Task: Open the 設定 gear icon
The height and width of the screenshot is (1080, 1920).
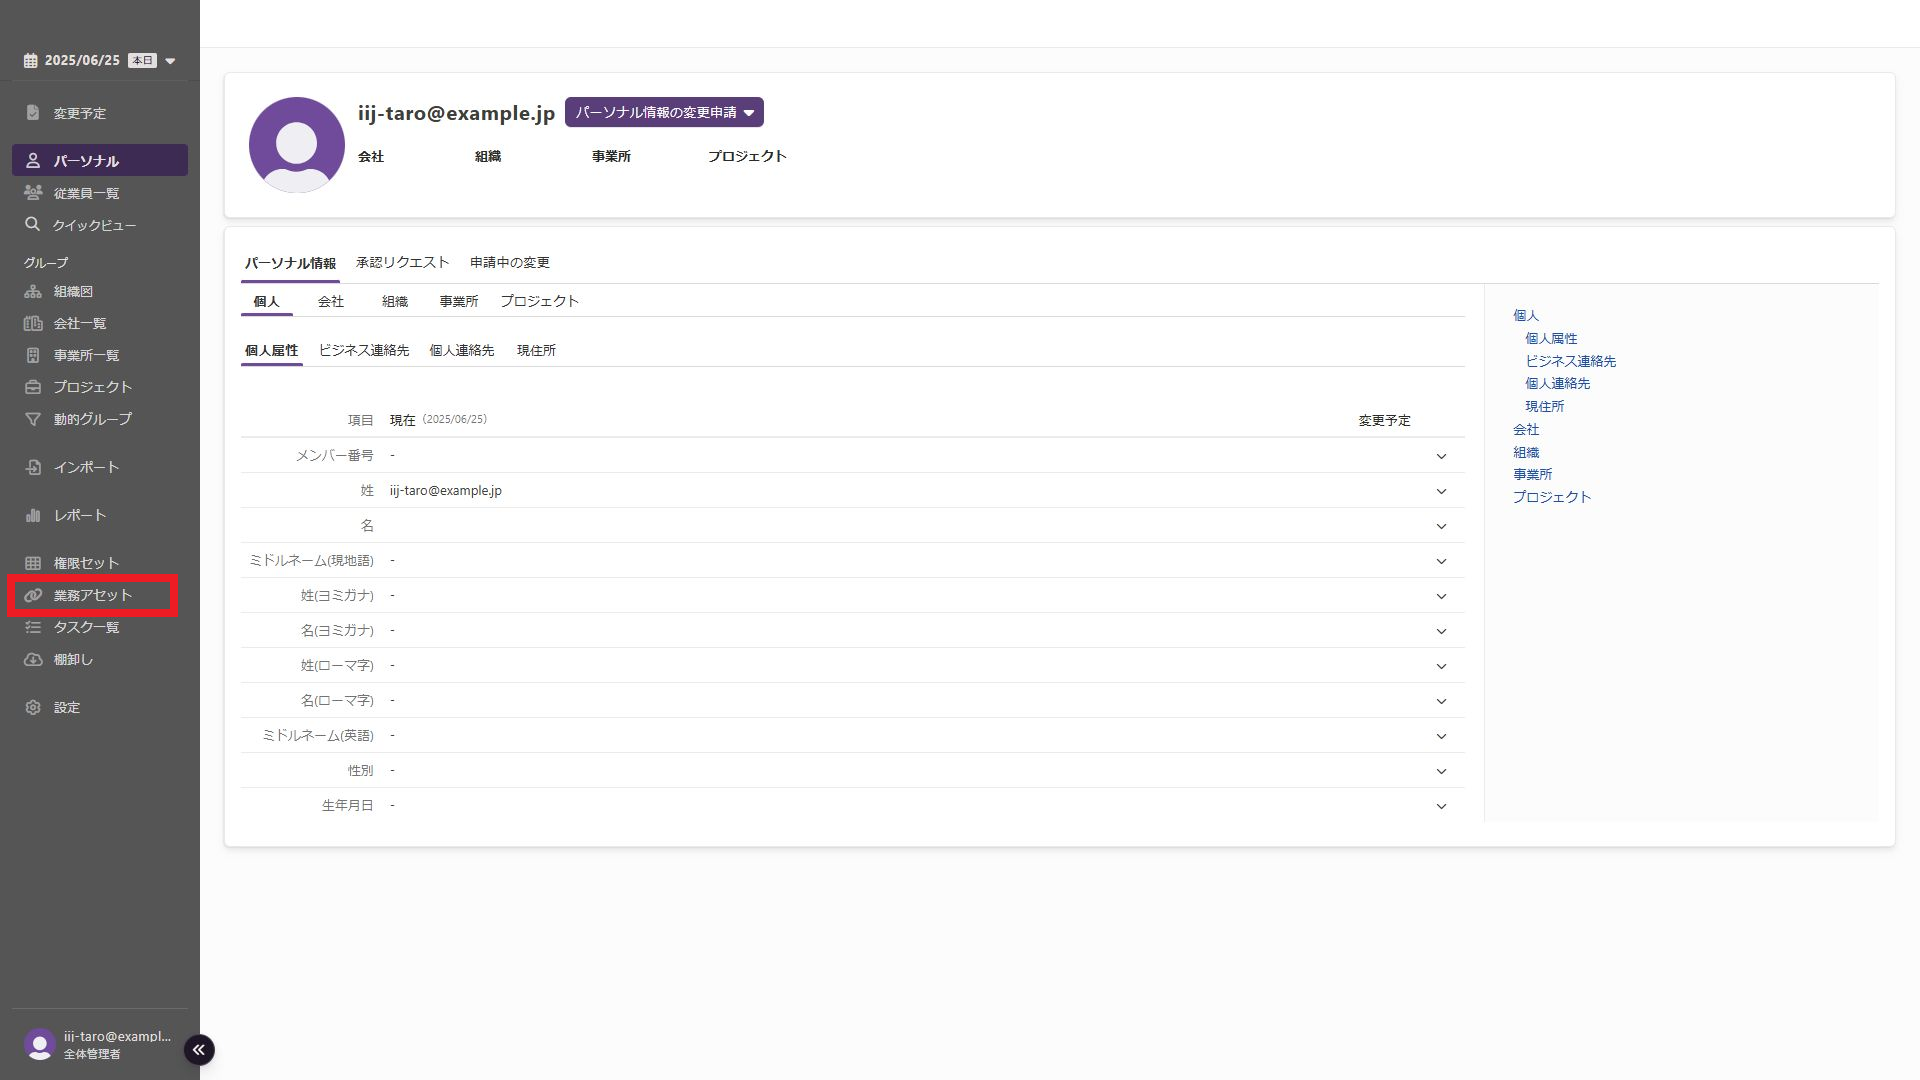Action: [33, 707]
